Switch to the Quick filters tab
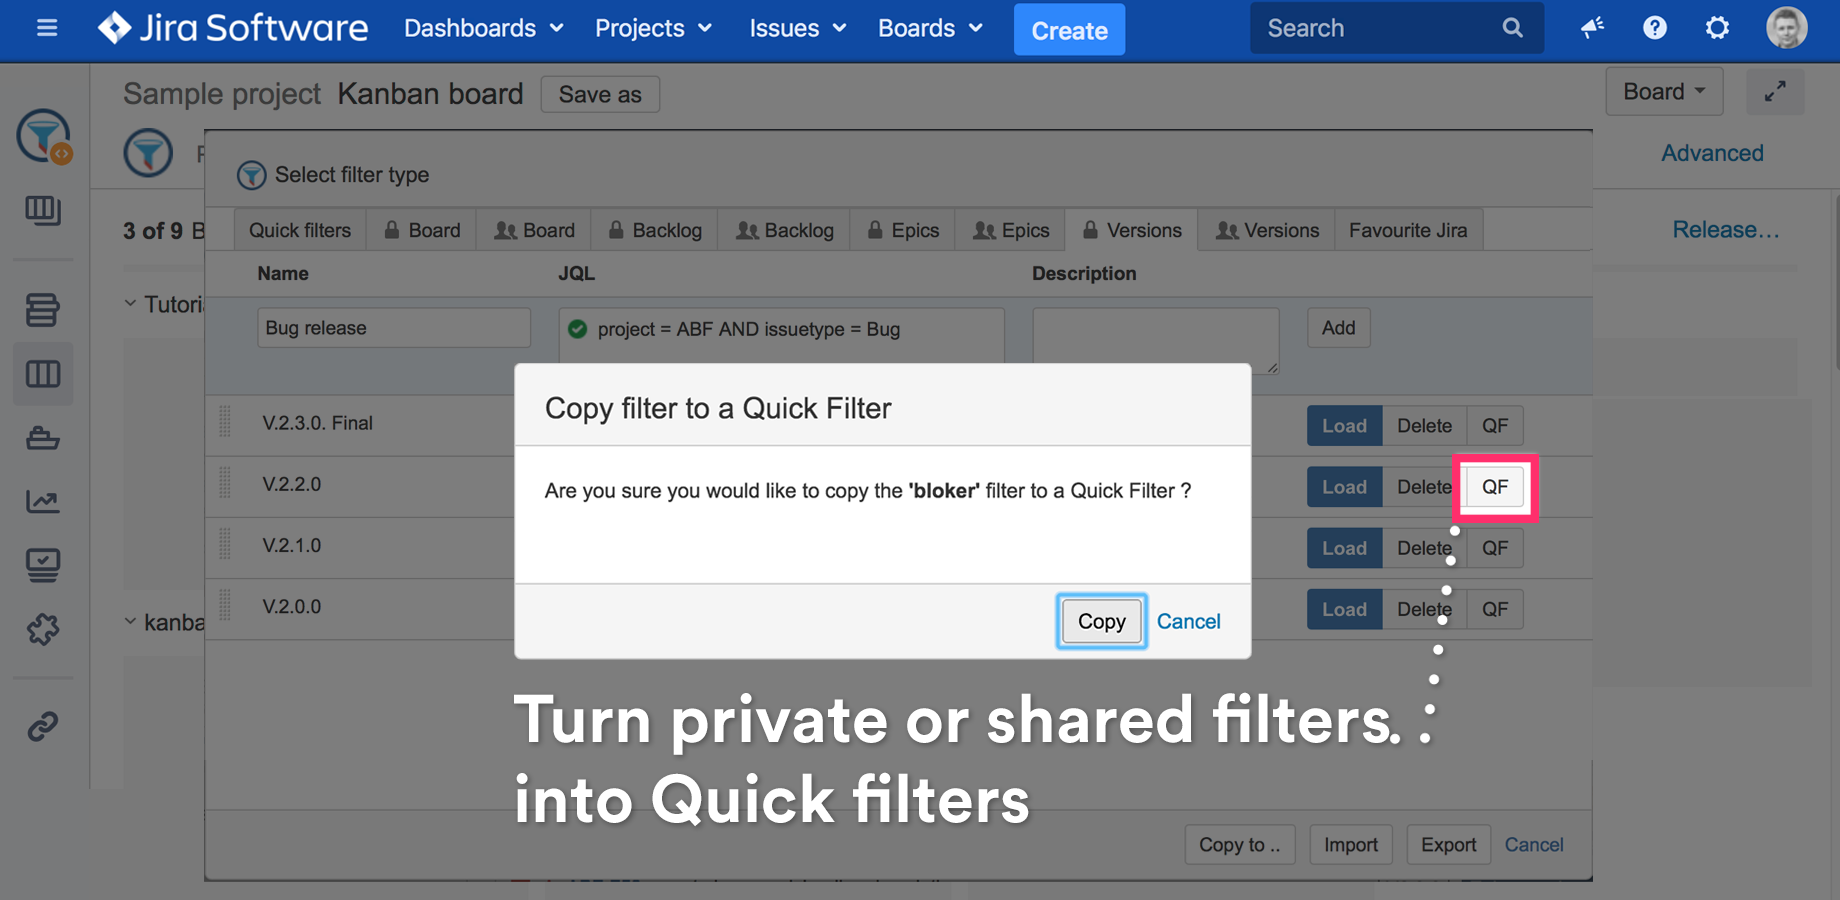 click(299, 229)
